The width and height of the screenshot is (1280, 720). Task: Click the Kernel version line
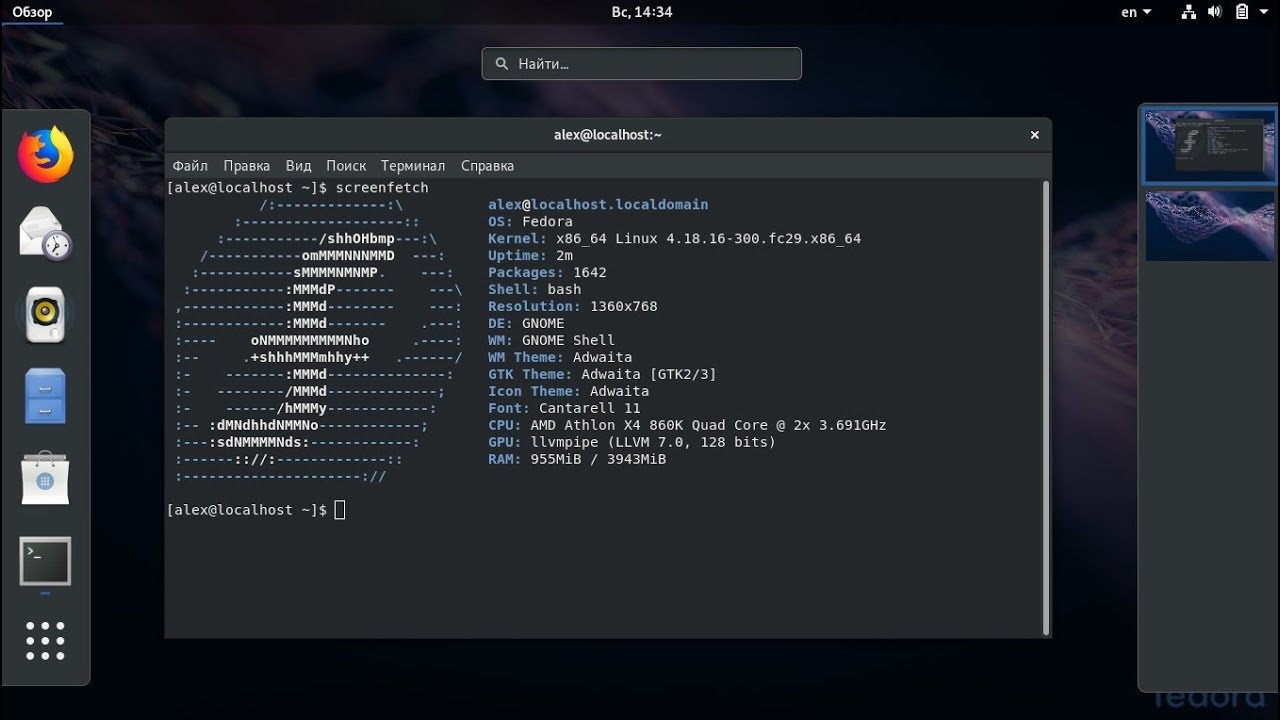(674, 239)
